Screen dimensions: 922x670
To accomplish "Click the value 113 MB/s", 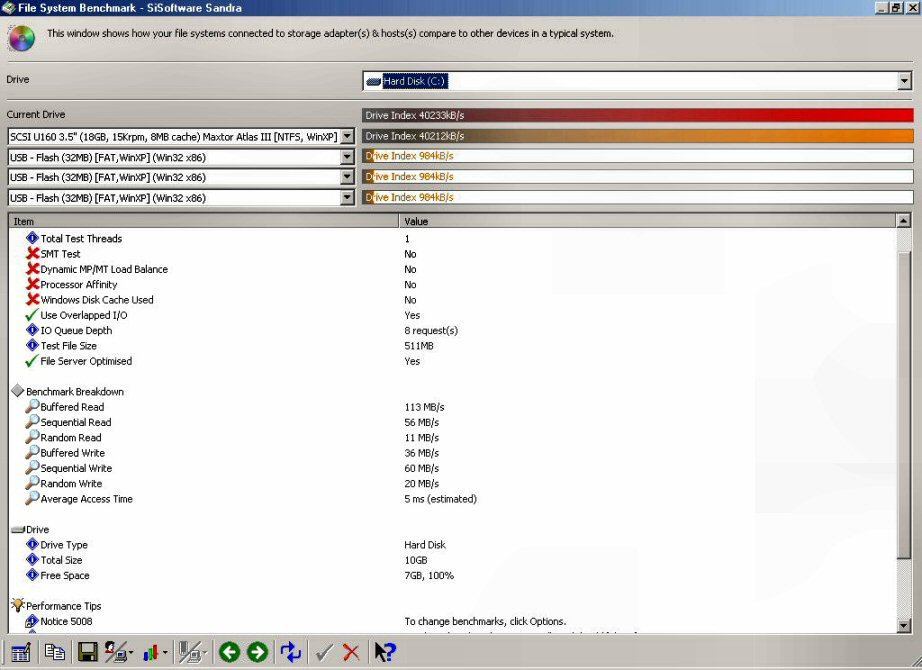I will pyautogui.click(x=424, y=406).
